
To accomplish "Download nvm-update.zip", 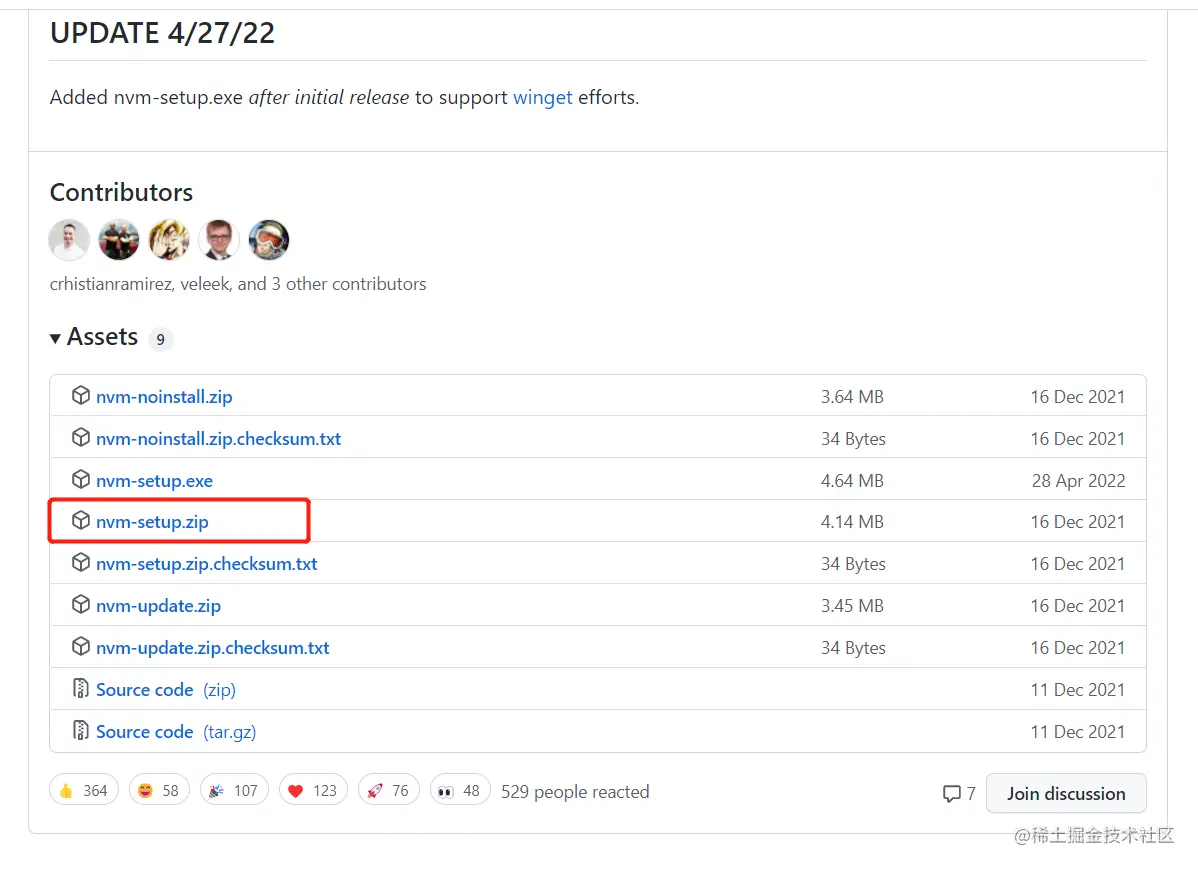I will pos(158,606).
